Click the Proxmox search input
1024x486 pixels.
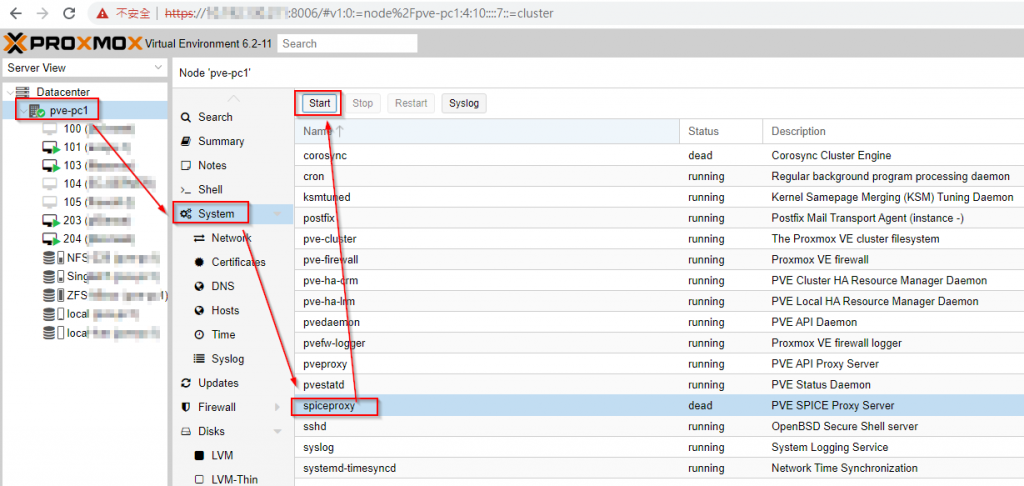point(347,44)
